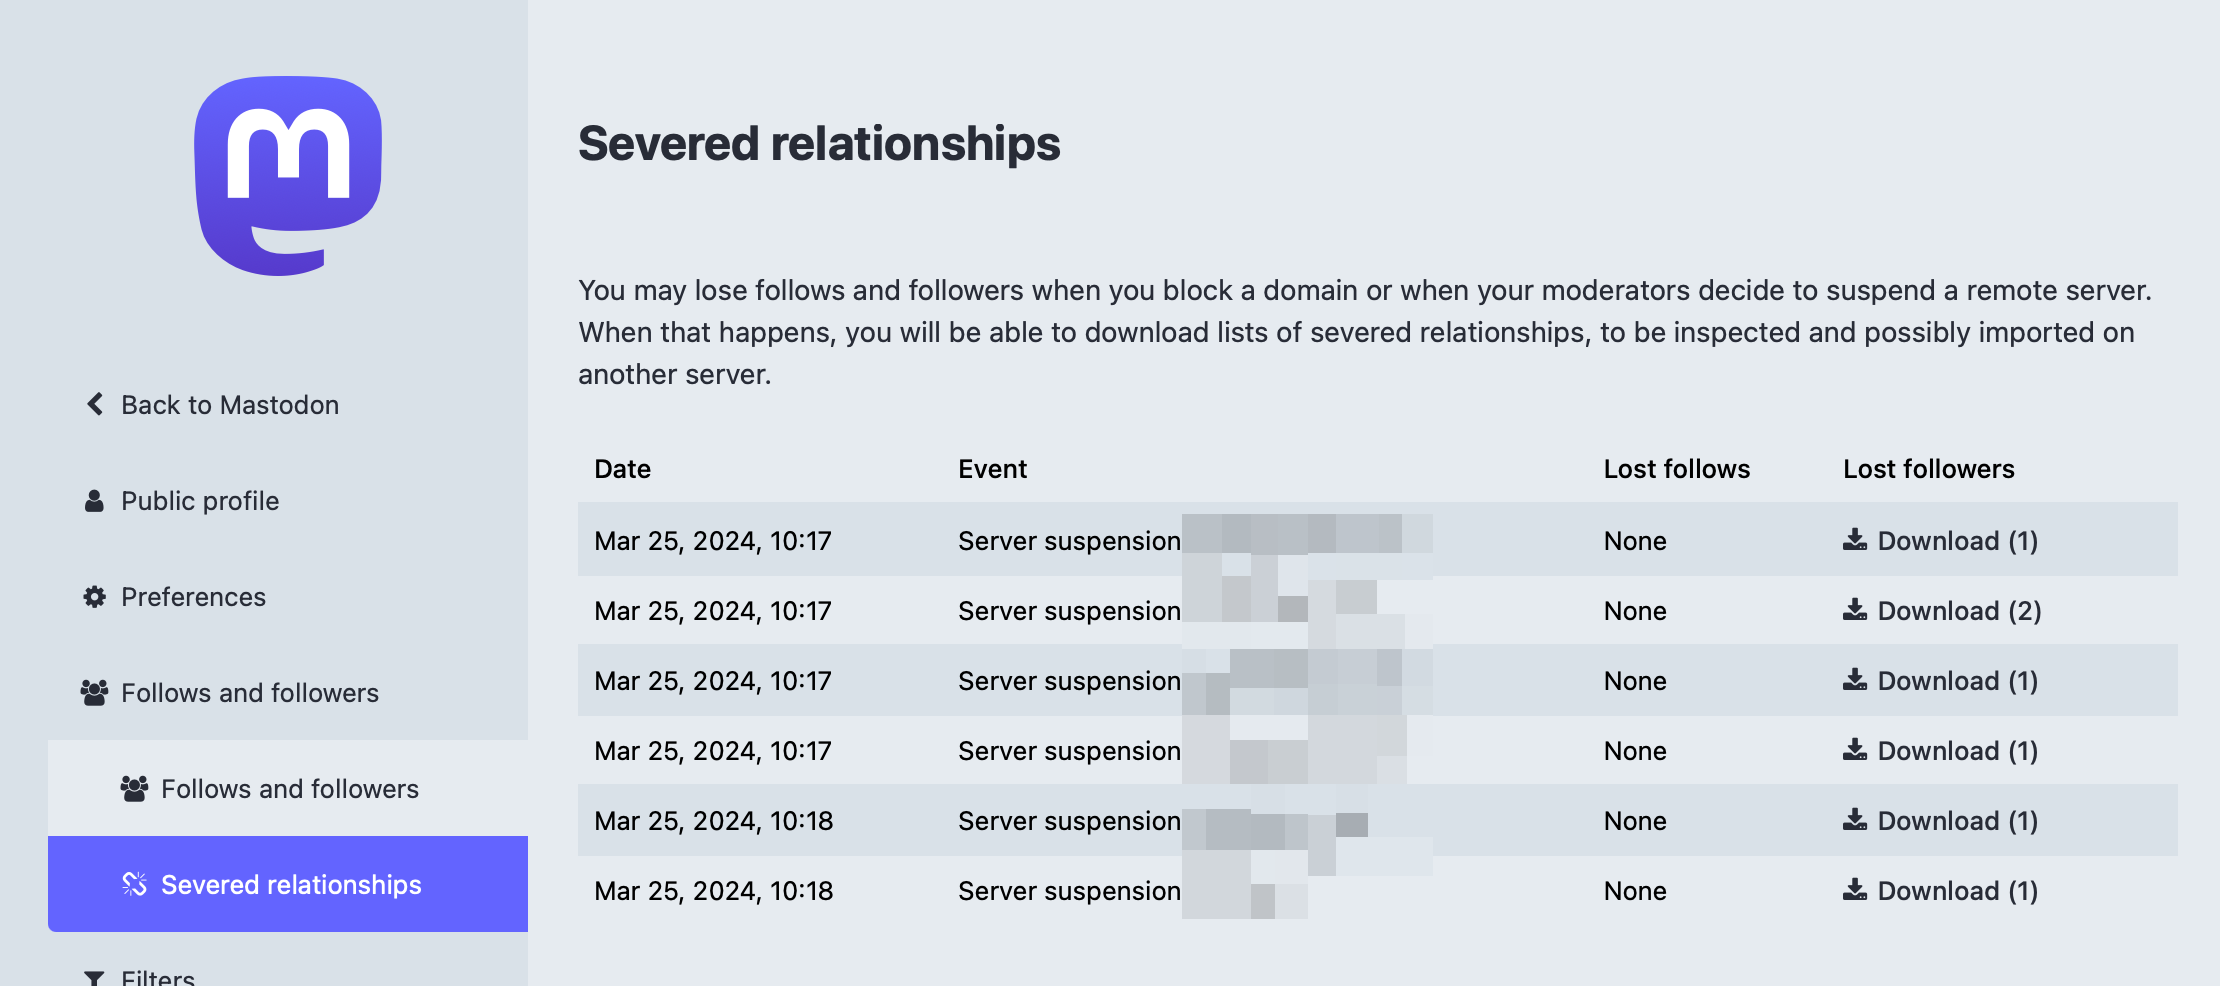Open the Filters menu item
Image resolution: width=2220 pixels, height=986 pixels.
coord(158,976)
